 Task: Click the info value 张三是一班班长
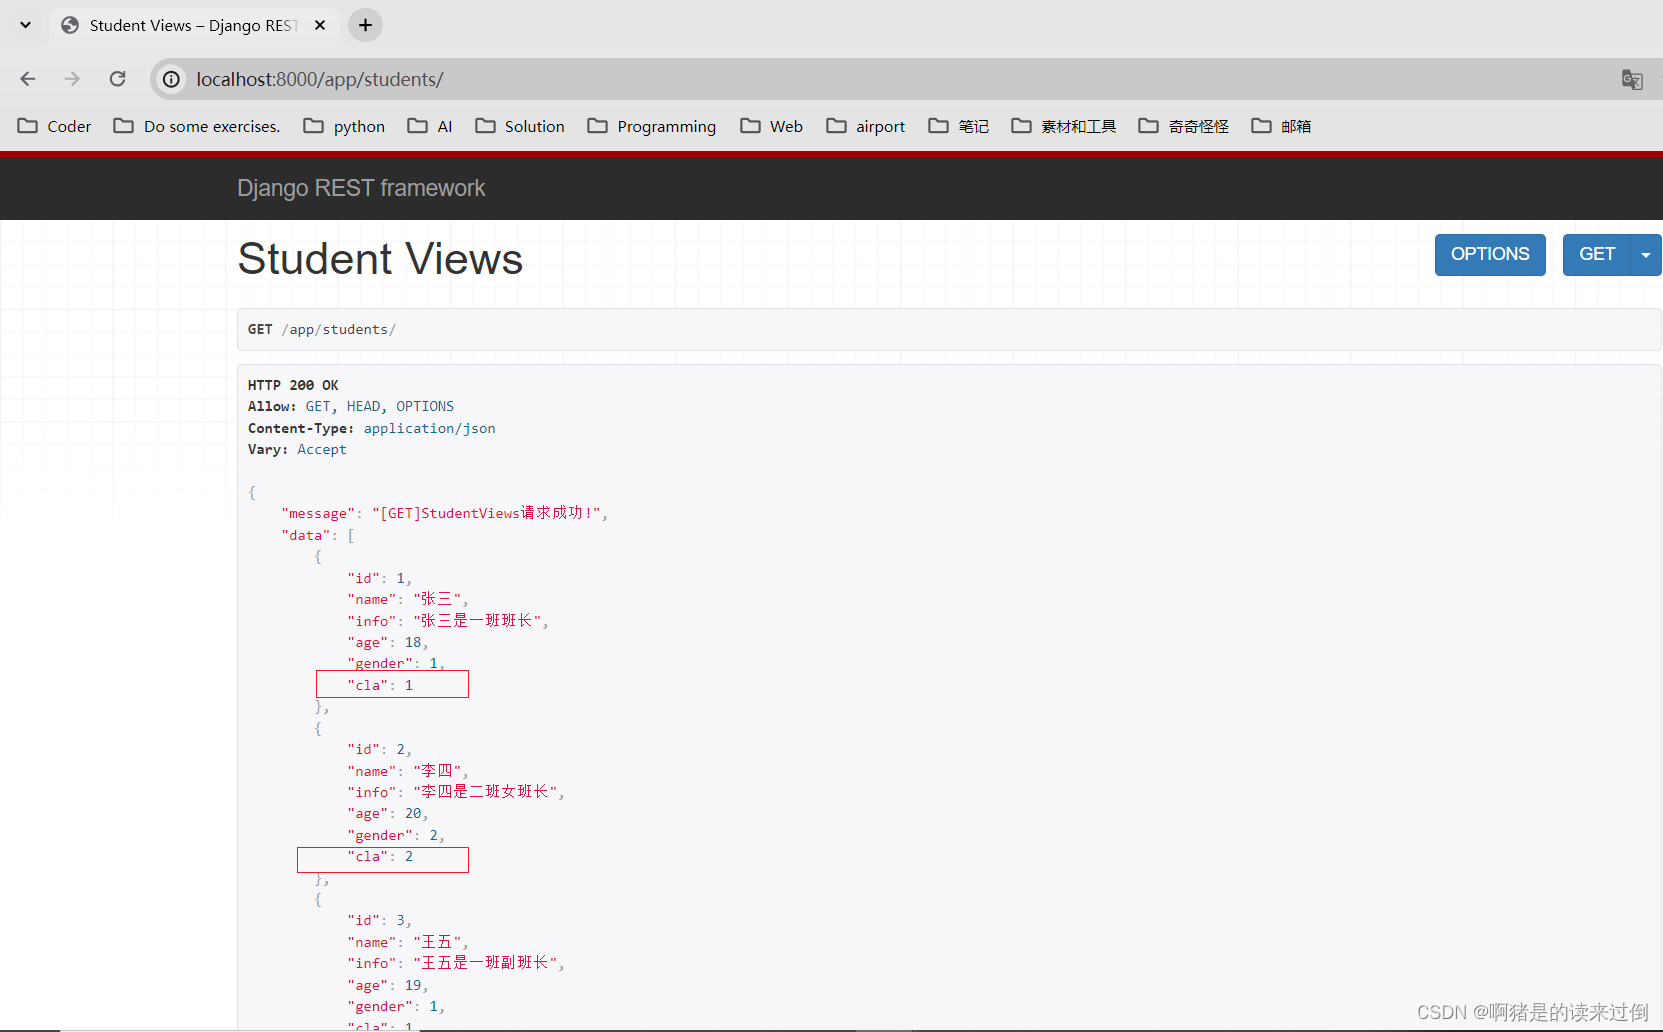pos(478,621)
